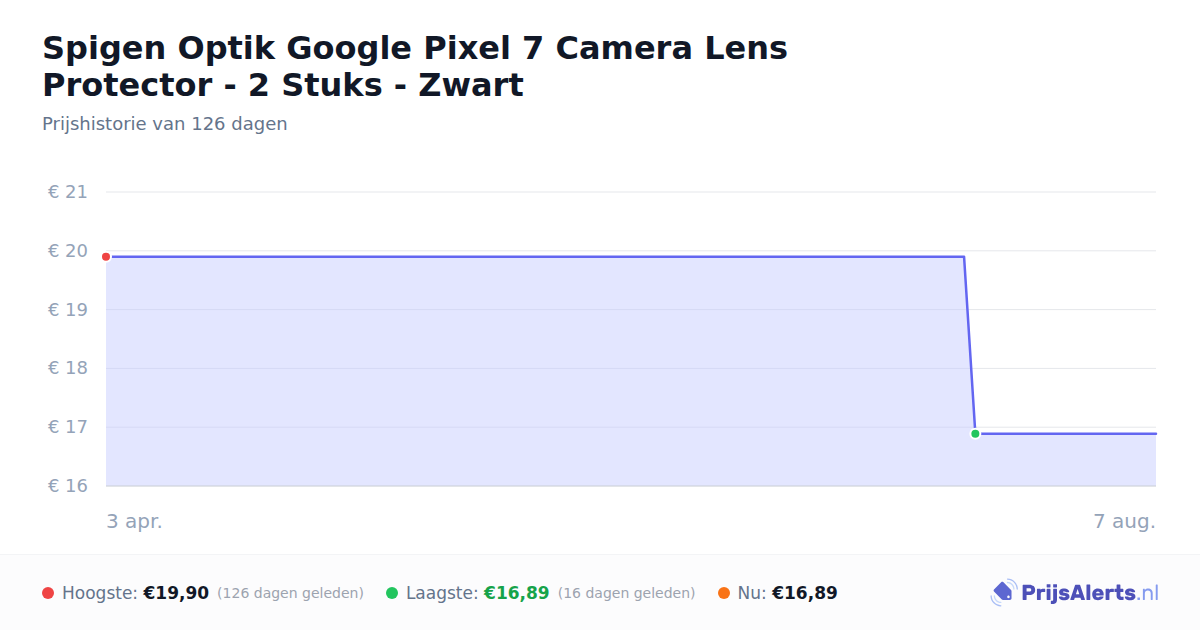Click the red highest-price dot on the chart
1200x630 pixels.
point(106,257)
